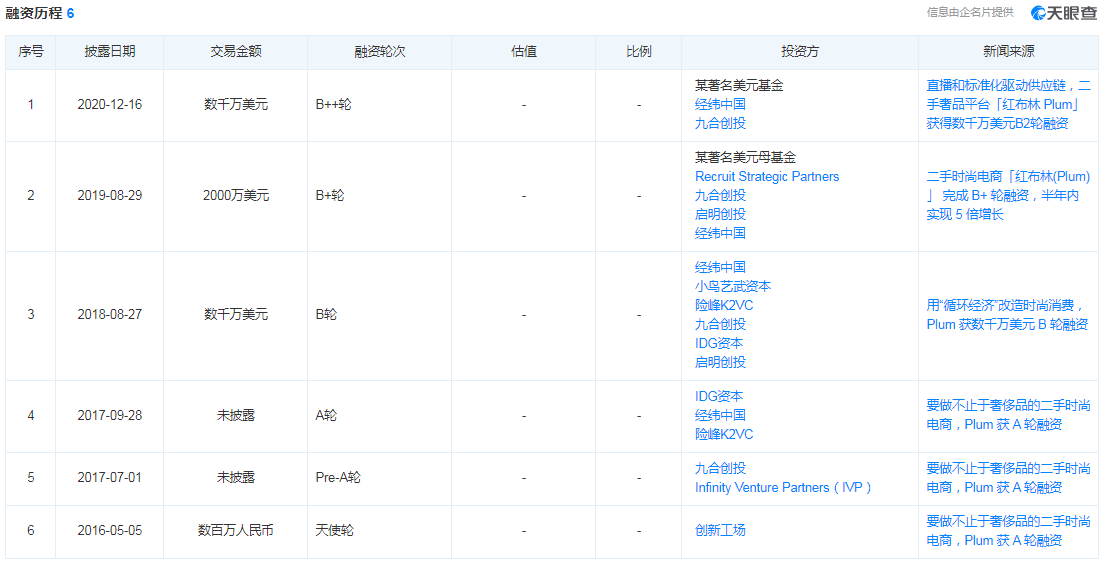Open 九合创投 link in the 2020-12-16 row
The image size is (1107, 568).
coord(720,124)
